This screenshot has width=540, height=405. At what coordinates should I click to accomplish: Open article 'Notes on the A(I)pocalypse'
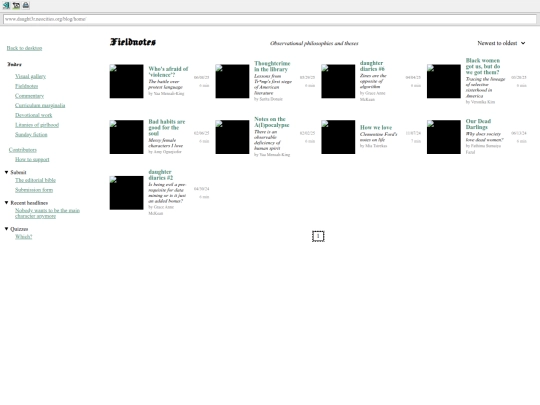click(271, 122)
